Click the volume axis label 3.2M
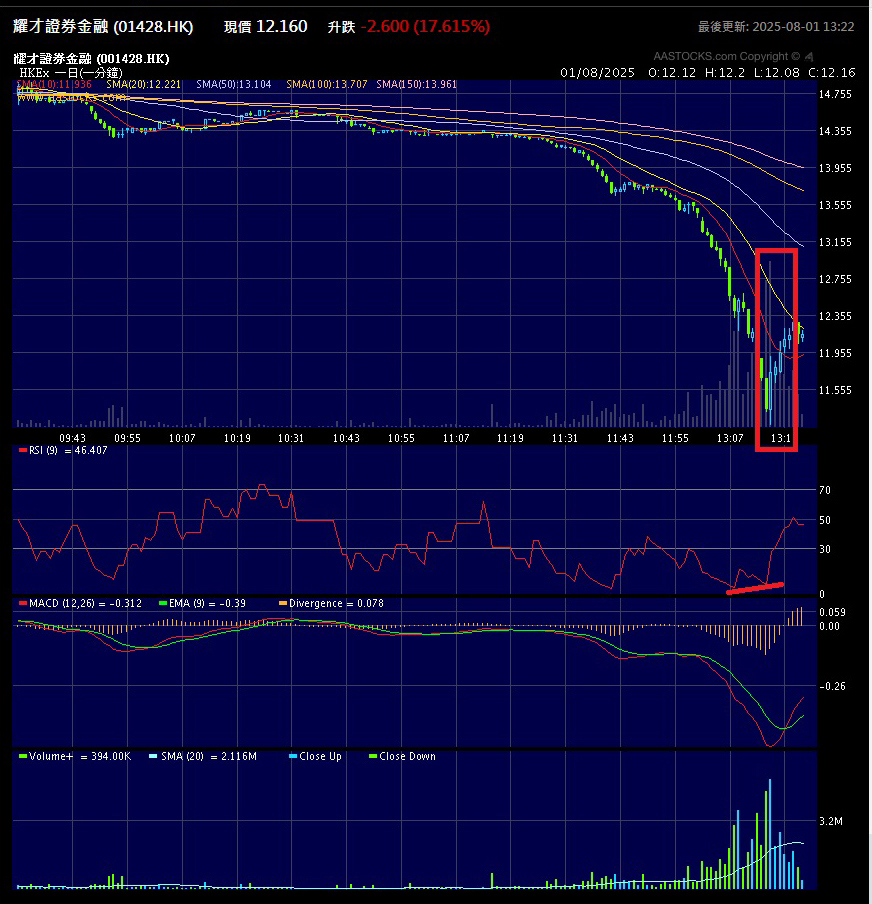Viewport: 872px width, 904px height. pos(831,821)
